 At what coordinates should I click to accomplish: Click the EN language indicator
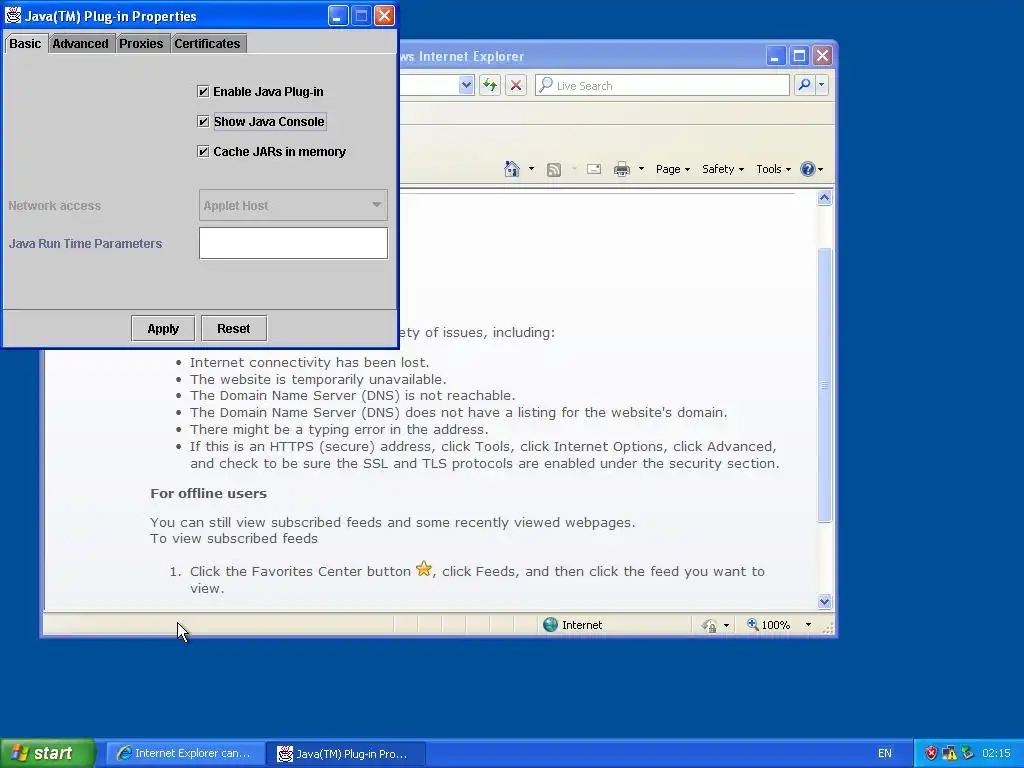coord(884,754)
